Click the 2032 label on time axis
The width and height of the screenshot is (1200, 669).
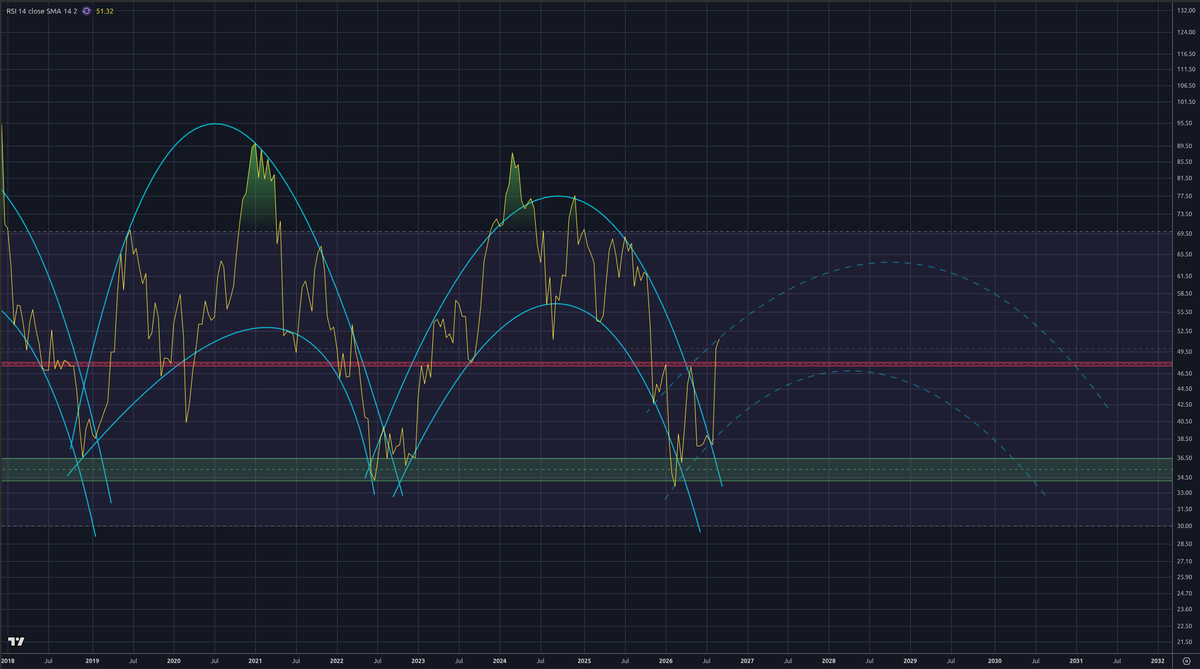[x=1157, y=661]
